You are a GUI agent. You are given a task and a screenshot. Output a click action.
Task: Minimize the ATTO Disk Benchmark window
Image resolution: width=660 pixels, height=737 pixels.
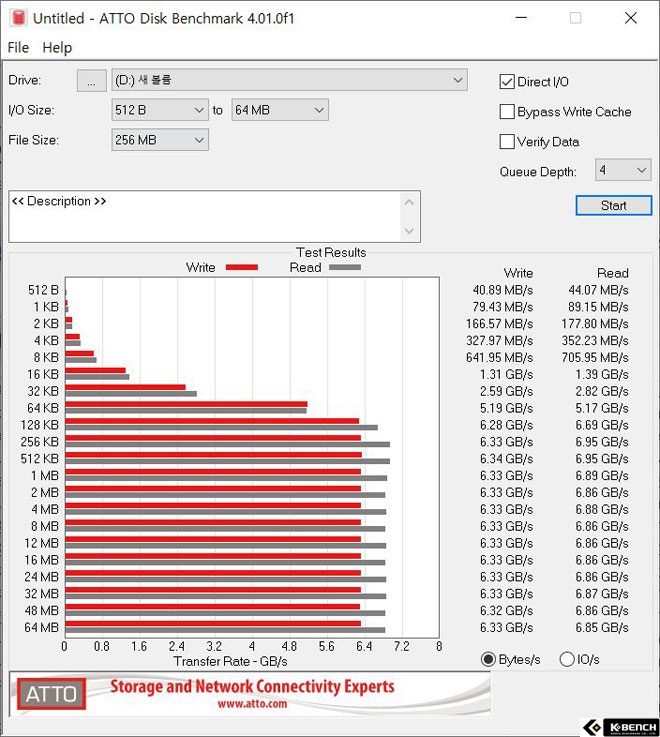[x=521, y=18]
